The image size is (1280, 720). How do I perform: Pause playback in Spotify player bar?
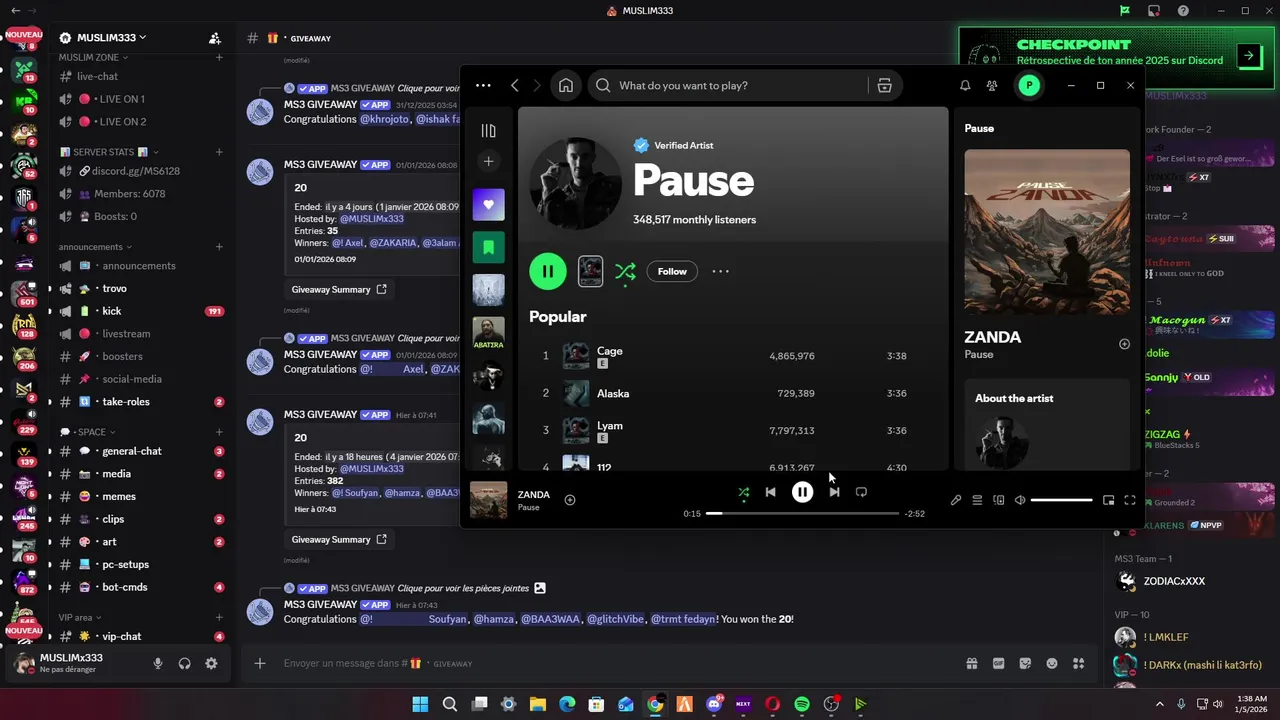coord(802,492)
